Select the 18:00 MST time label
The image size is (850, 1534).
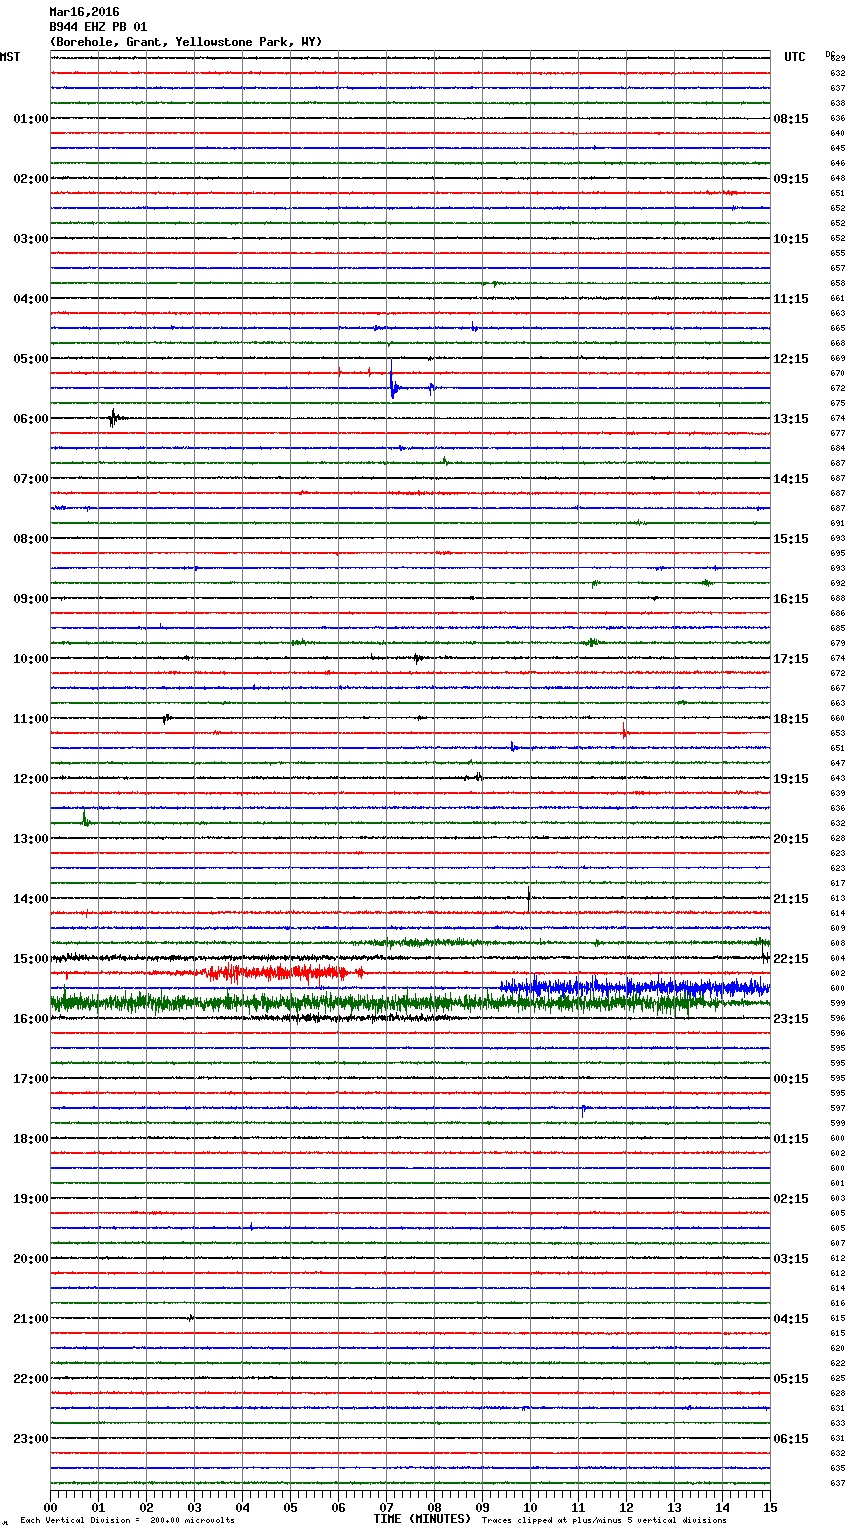click(30, 1139)
